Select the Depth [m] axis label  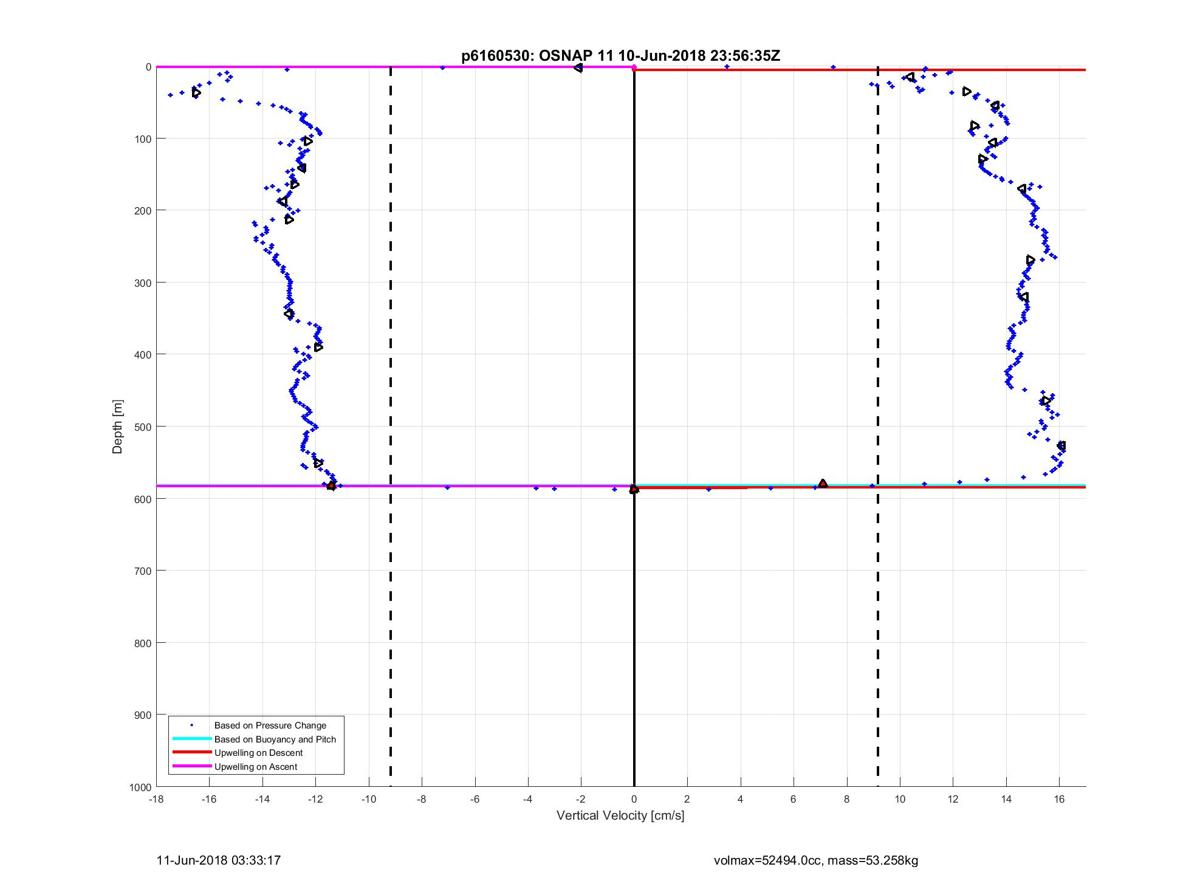pyautogui.click(x=118, y=427)
